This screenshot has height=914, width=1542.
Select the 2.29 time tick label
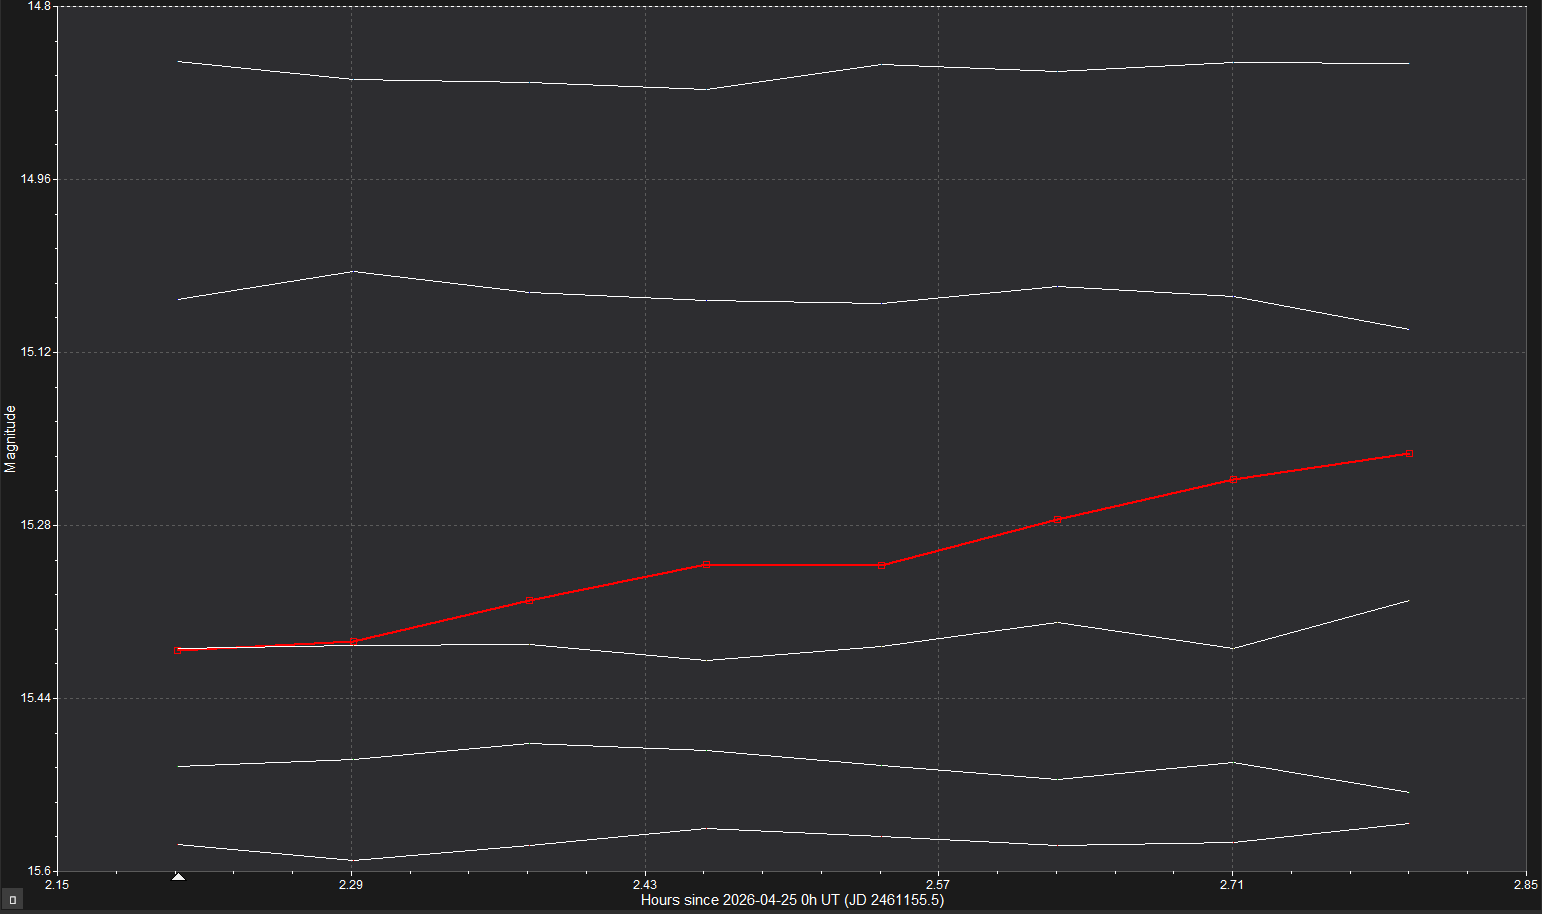click(x=351, y=885)
